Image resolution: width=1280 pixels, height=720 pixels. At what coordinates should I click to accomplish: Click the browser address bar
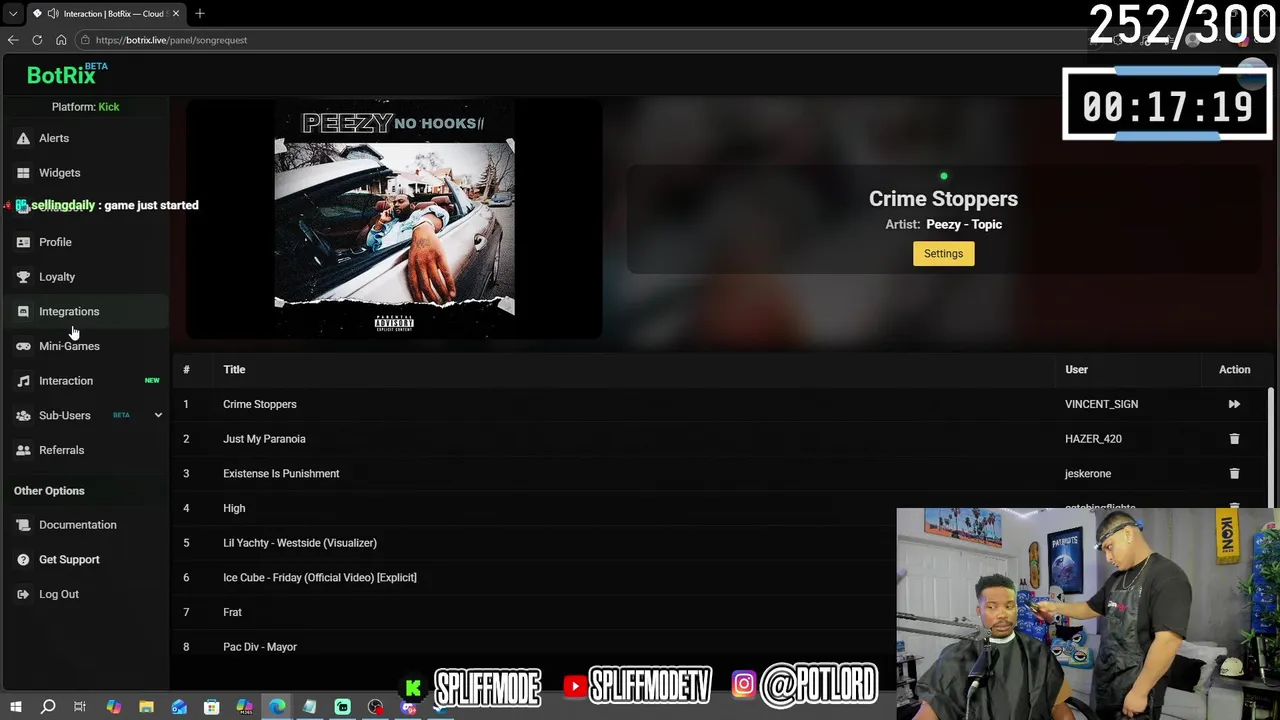[x=580, y=40]
